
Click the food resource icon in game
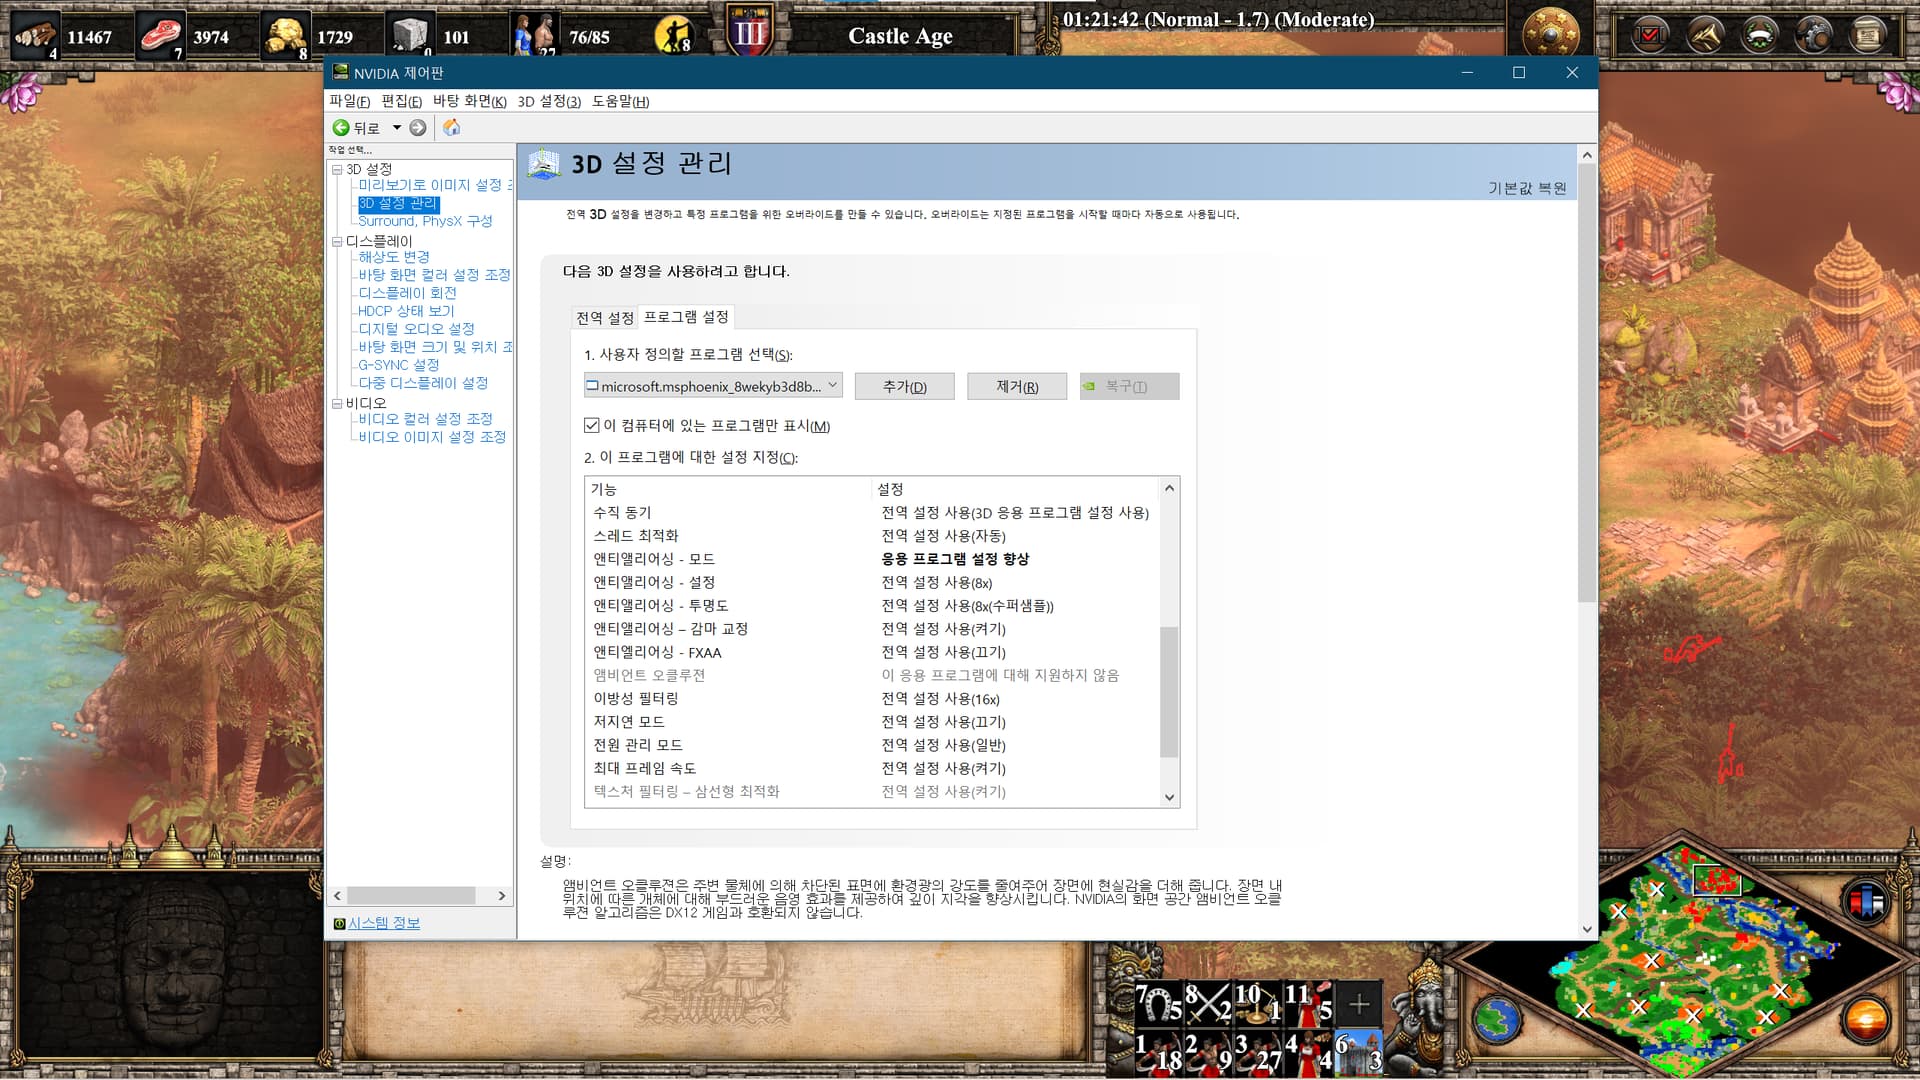pyautogui.click(x=160, y=35)
